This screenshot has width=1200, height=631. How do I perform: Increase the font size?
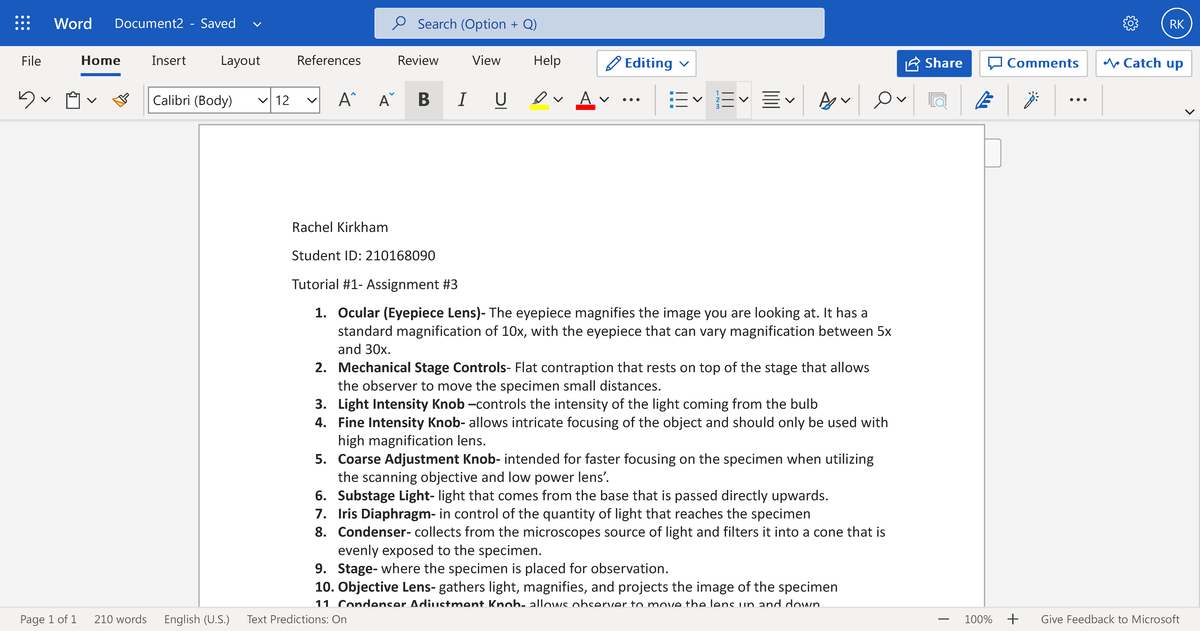tap(345, 99)
